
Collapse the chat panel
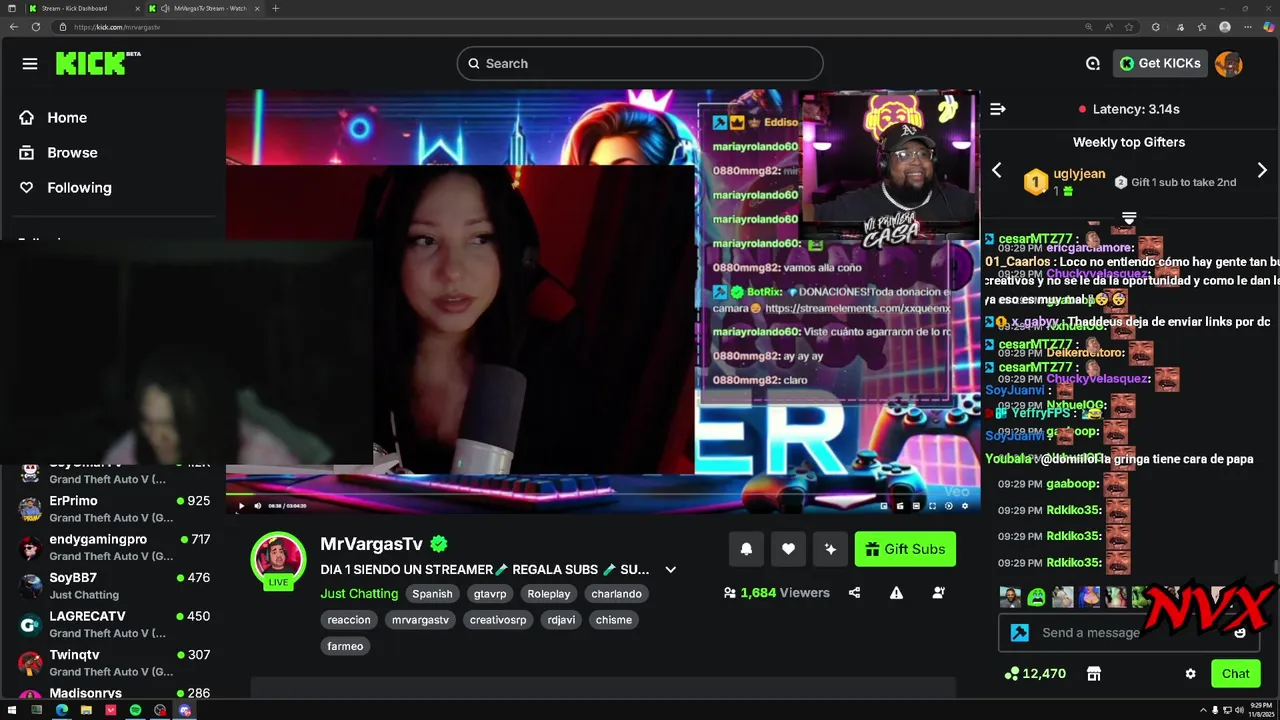click(997, 109)
